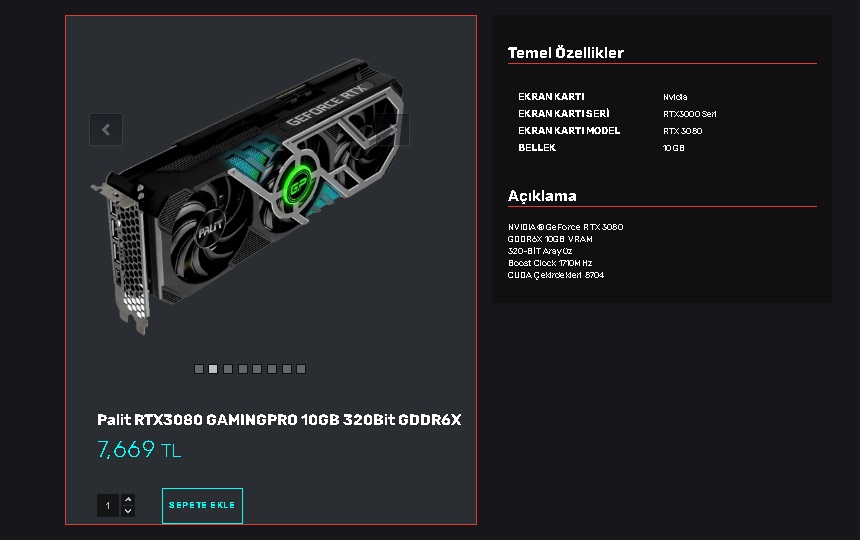860x540 pixels.
Task: Click the Palit graphics card image
Action: coord(248,195)
